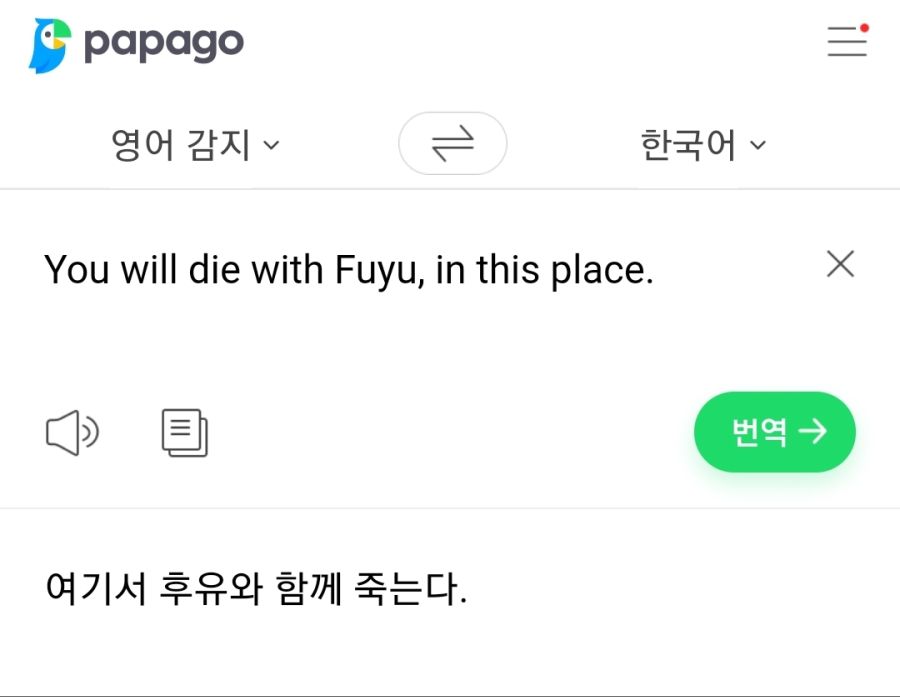This screenshot has width=900, height=697.
Task: Click the arrow glyph inside the translate button
Action: pyautogui.click(x=812, y=431)
